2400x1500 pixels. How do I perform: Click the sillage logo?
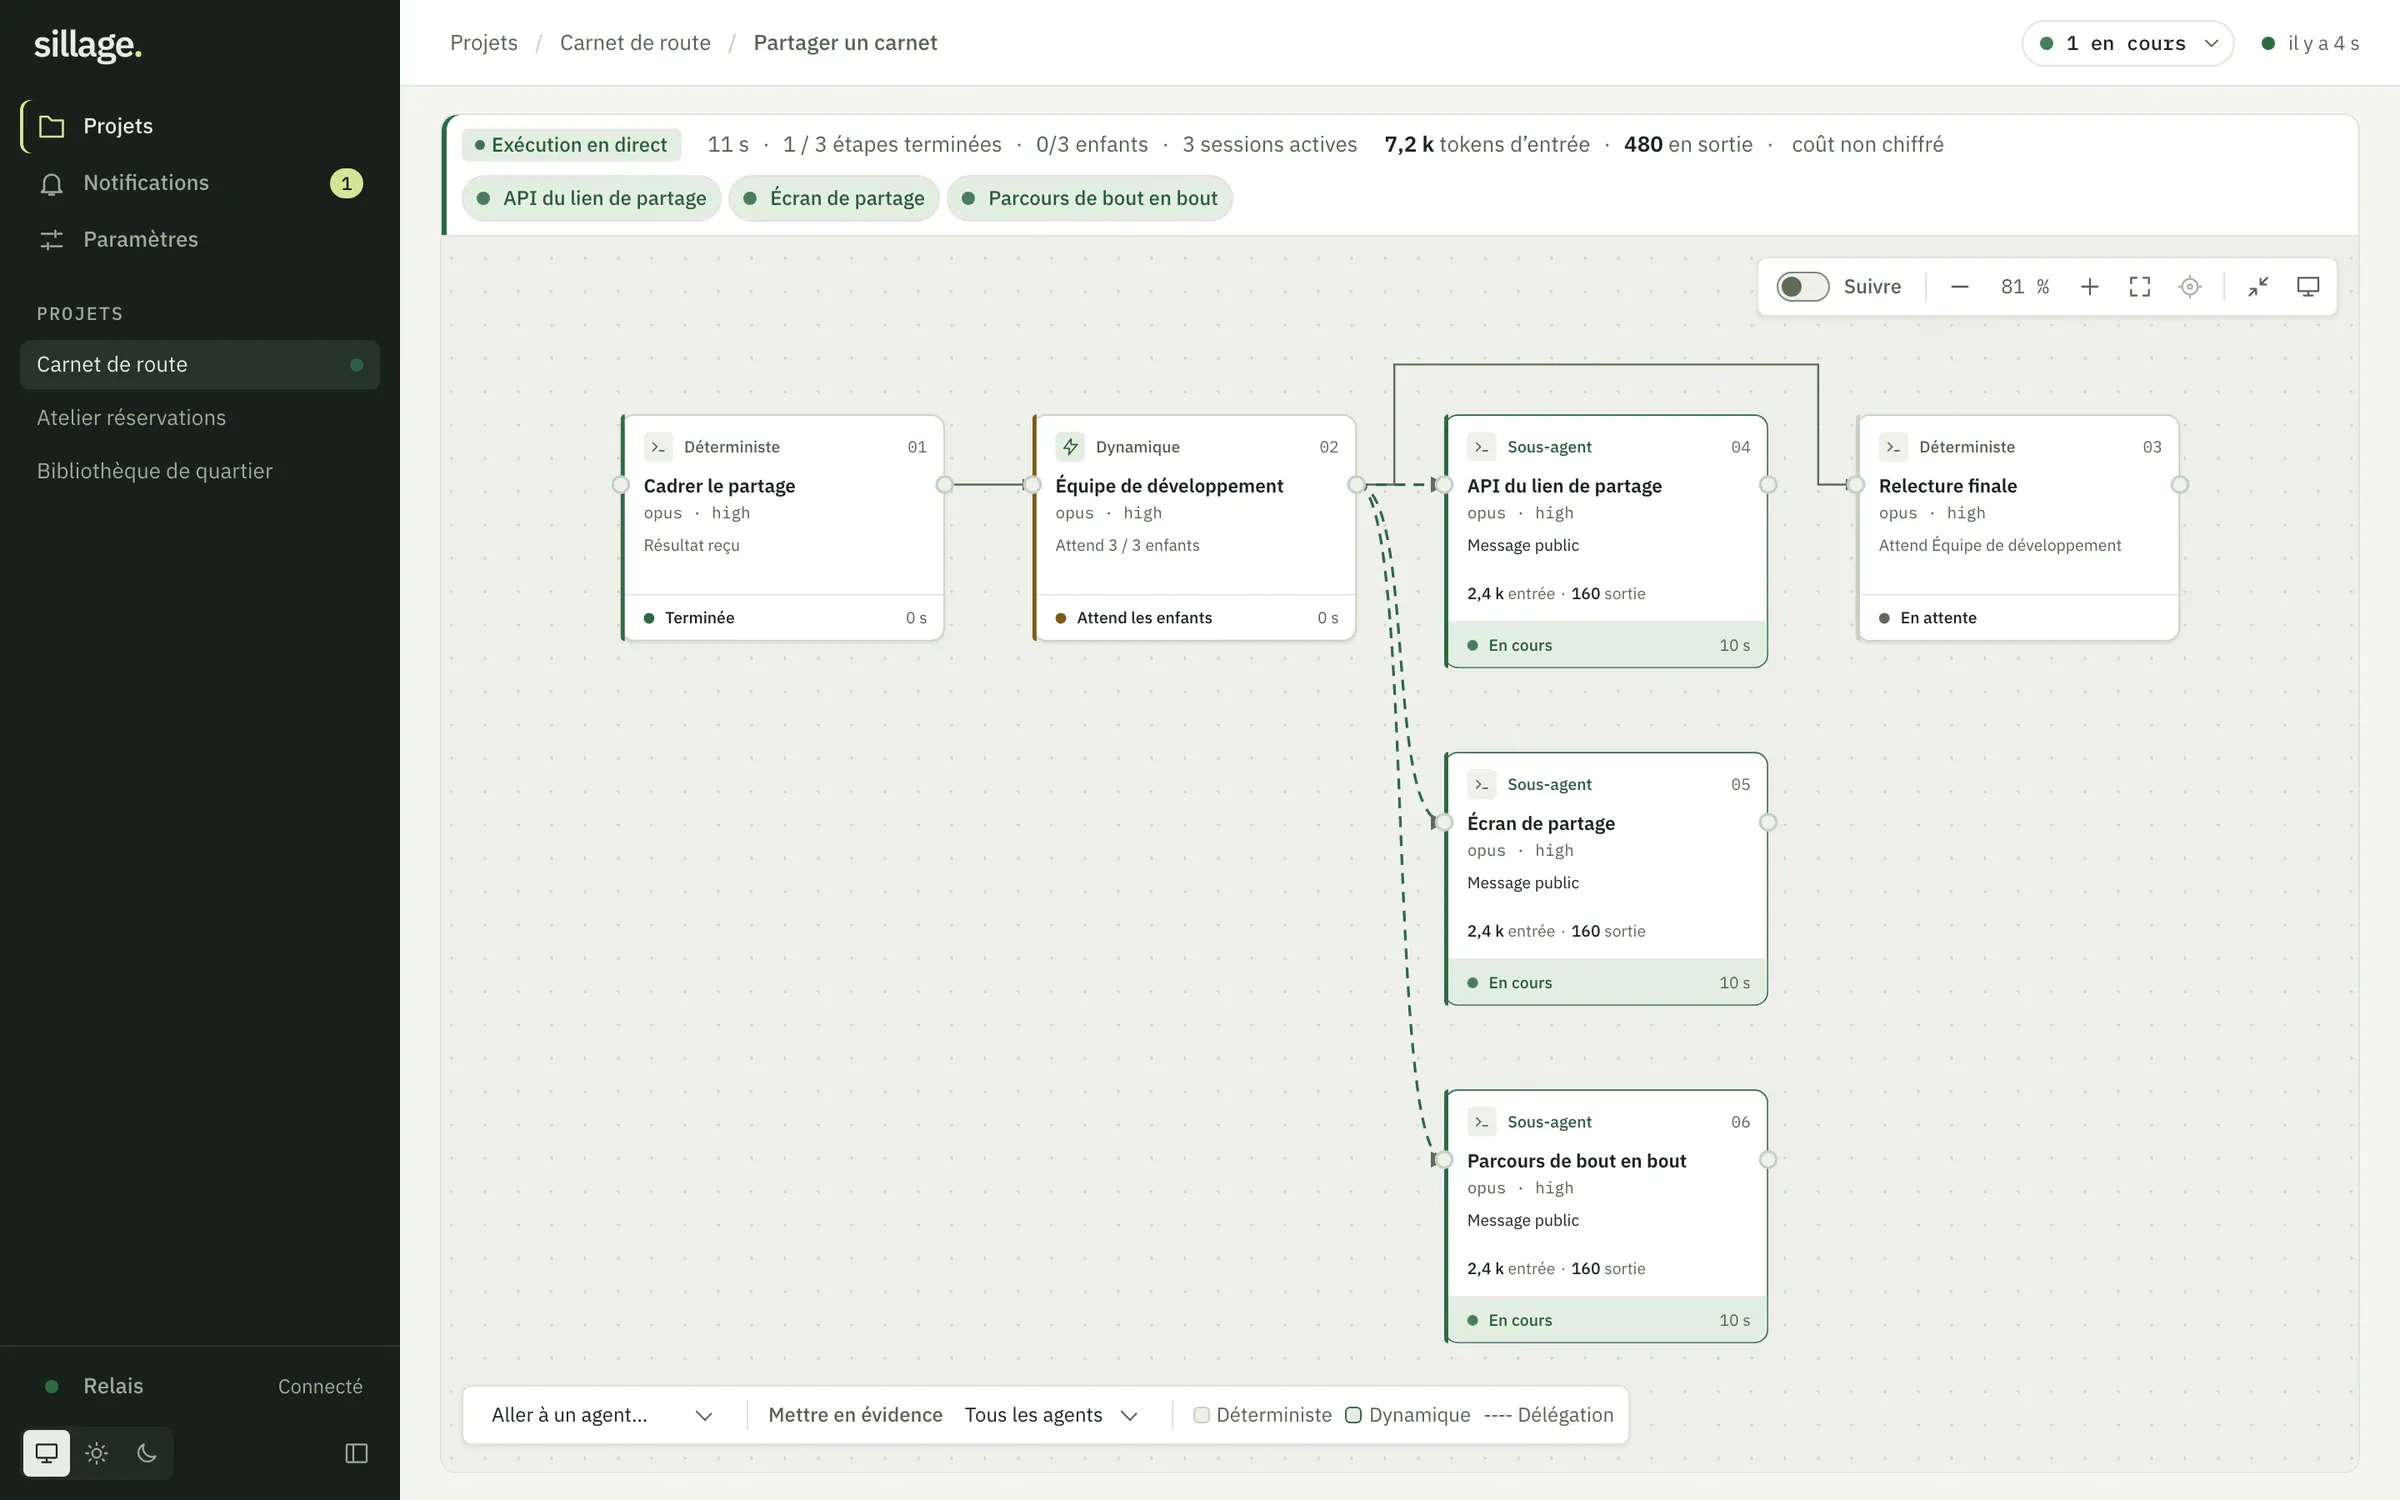point(88,45)
